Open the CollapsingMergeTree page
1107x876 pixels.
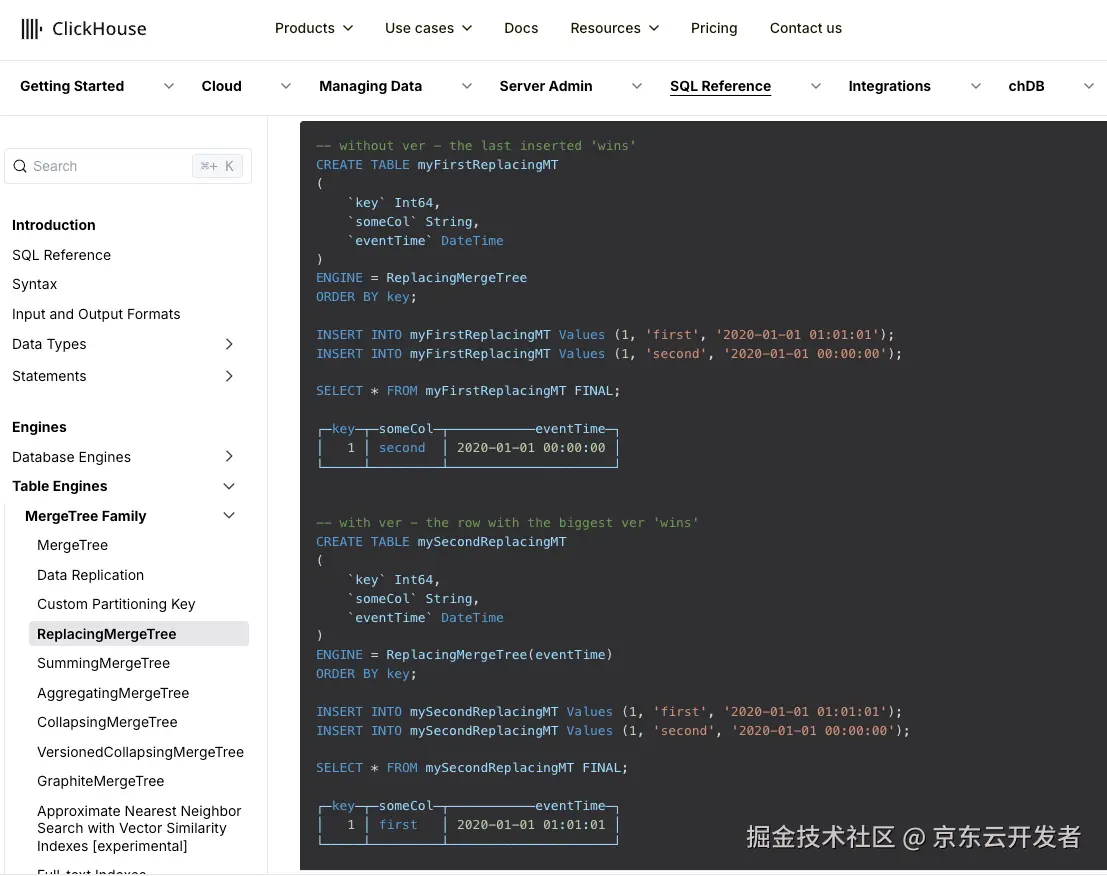coord(107,722)
